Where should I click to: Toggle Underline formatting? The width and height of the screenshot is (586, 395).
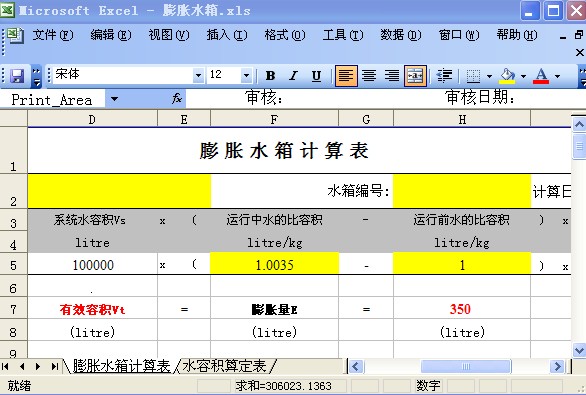(x=317, y=76)
